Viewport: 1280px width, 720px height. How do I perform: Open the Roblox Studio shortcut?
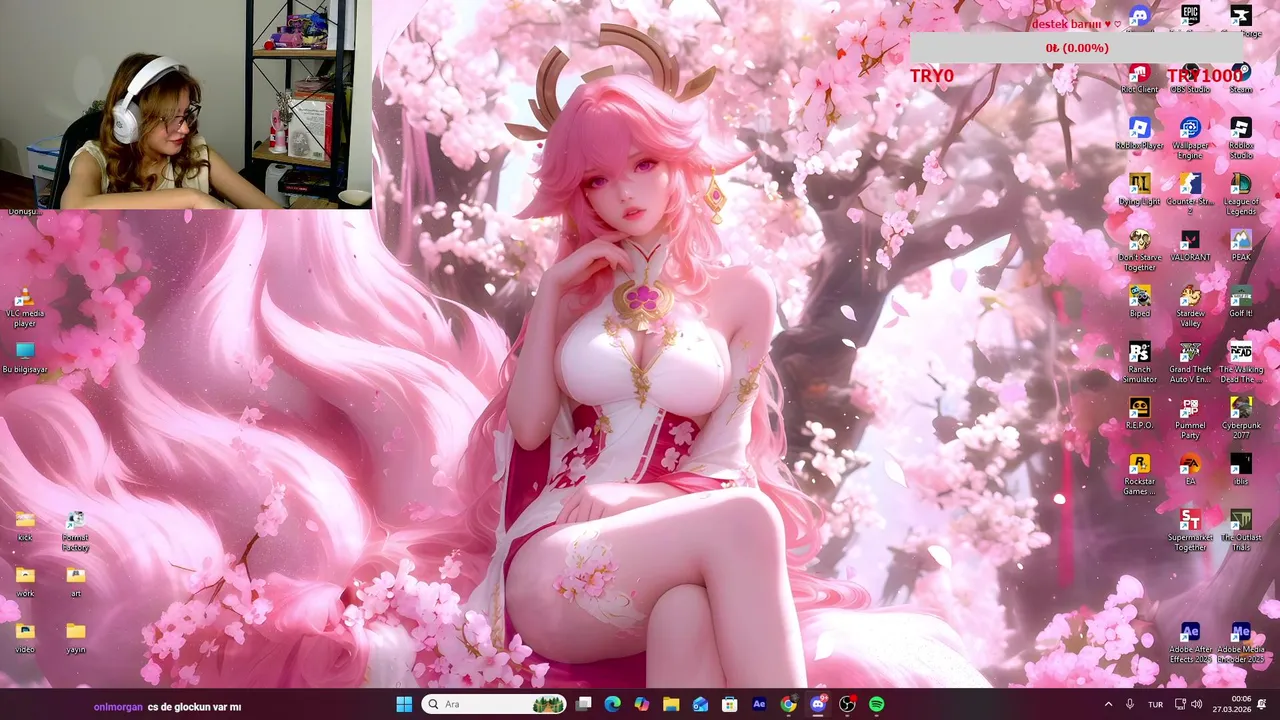pos(1240,138)
